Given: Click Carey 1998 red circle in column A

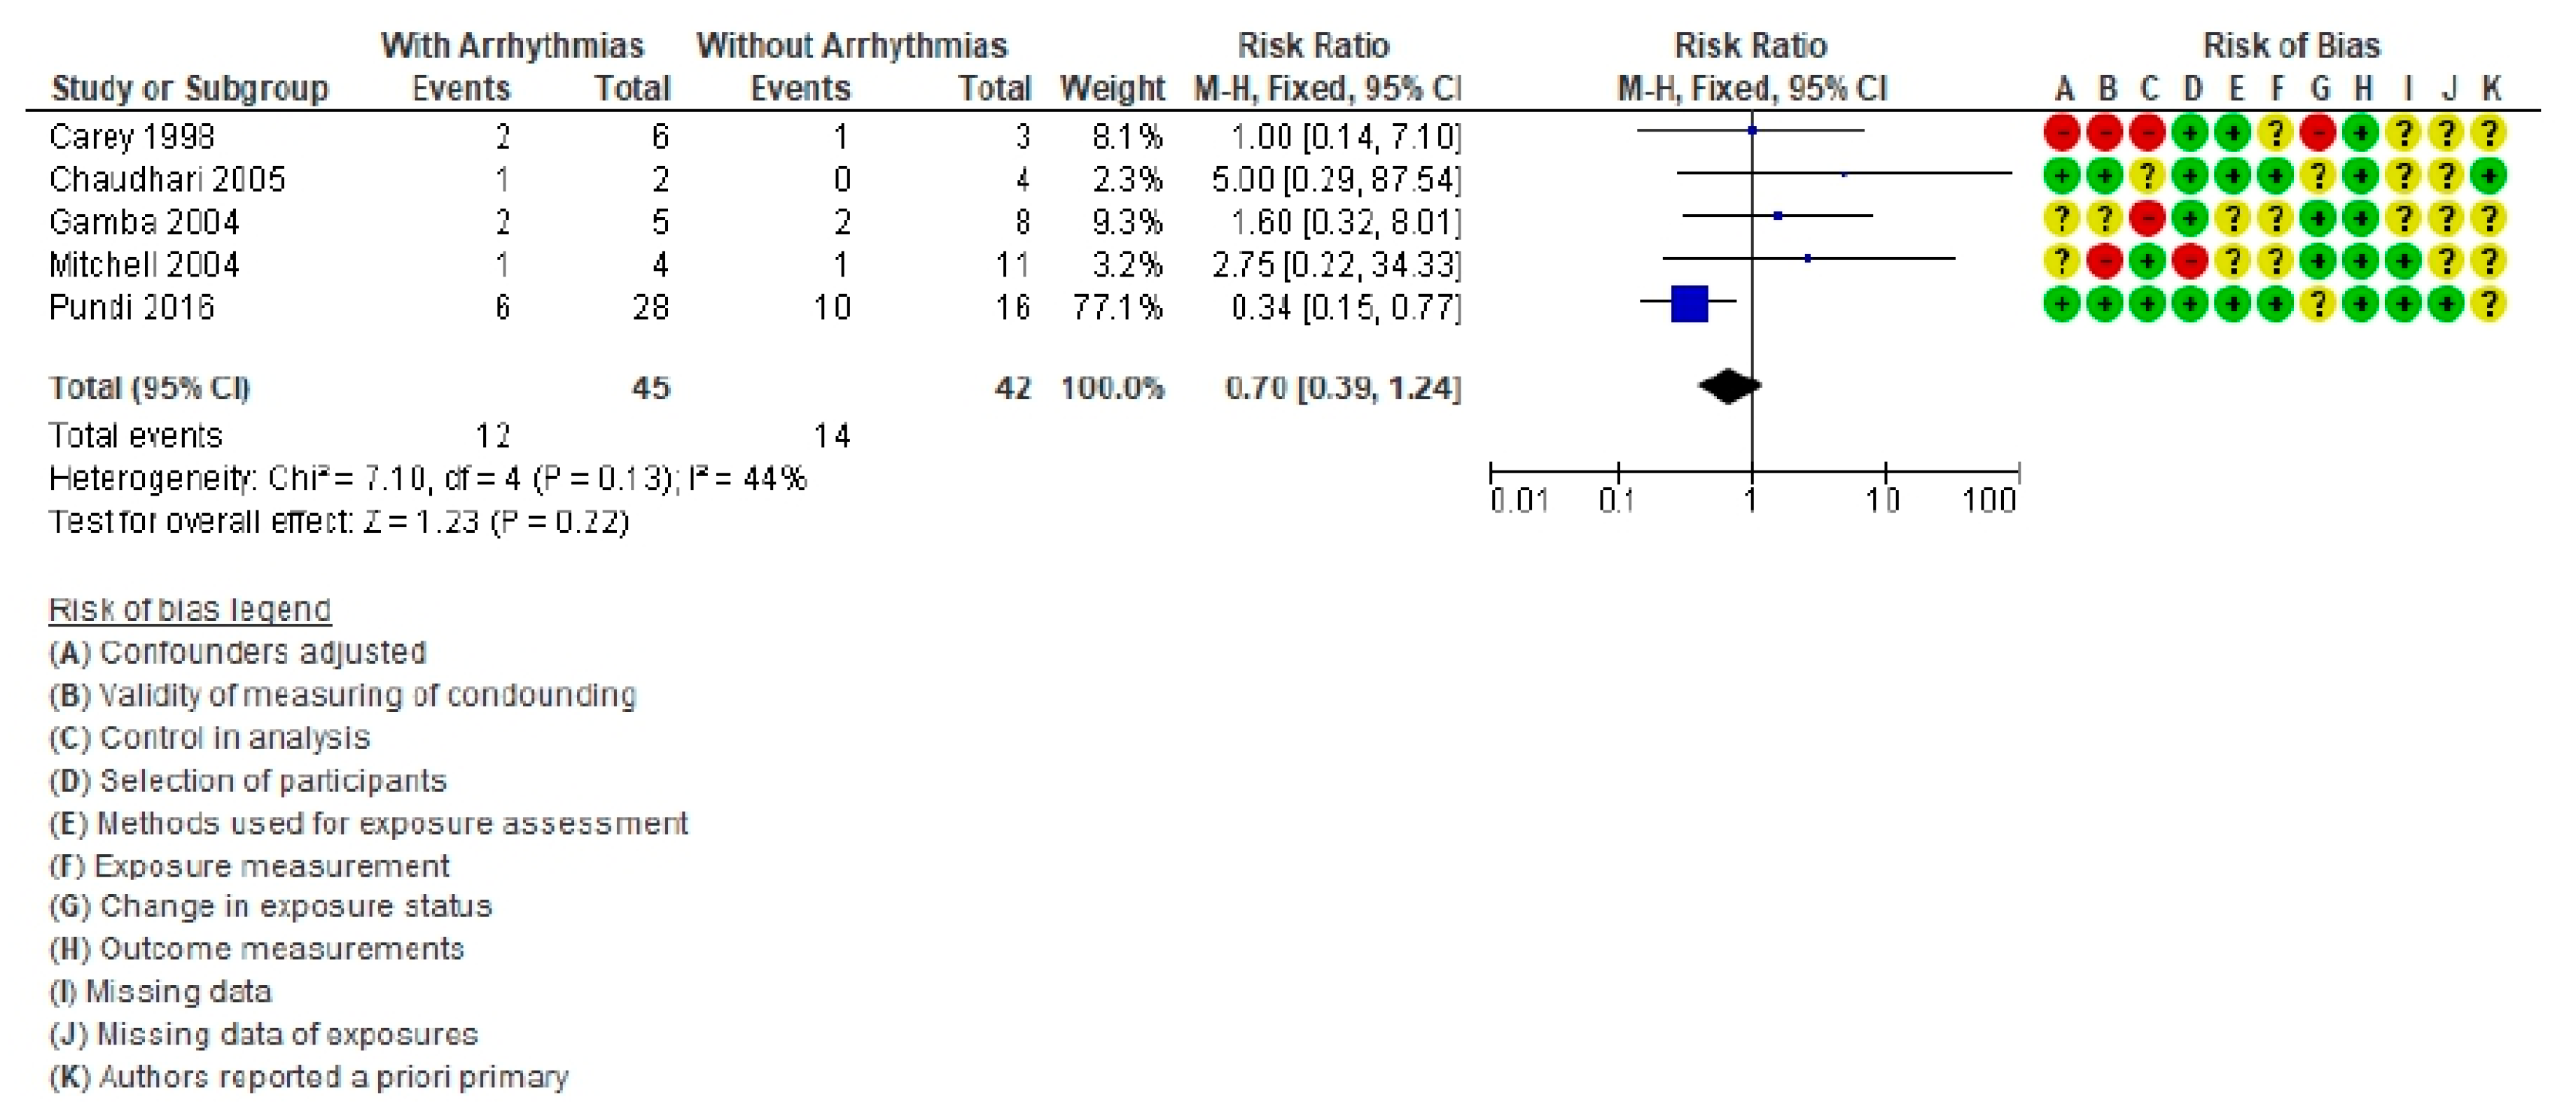Looking at the screenshot, I should 2062,132.
